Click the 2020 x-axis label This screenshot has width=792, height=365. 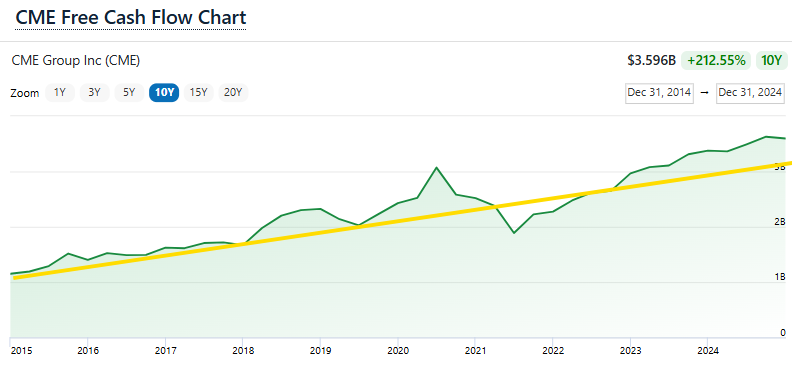(x=398, y=350)
